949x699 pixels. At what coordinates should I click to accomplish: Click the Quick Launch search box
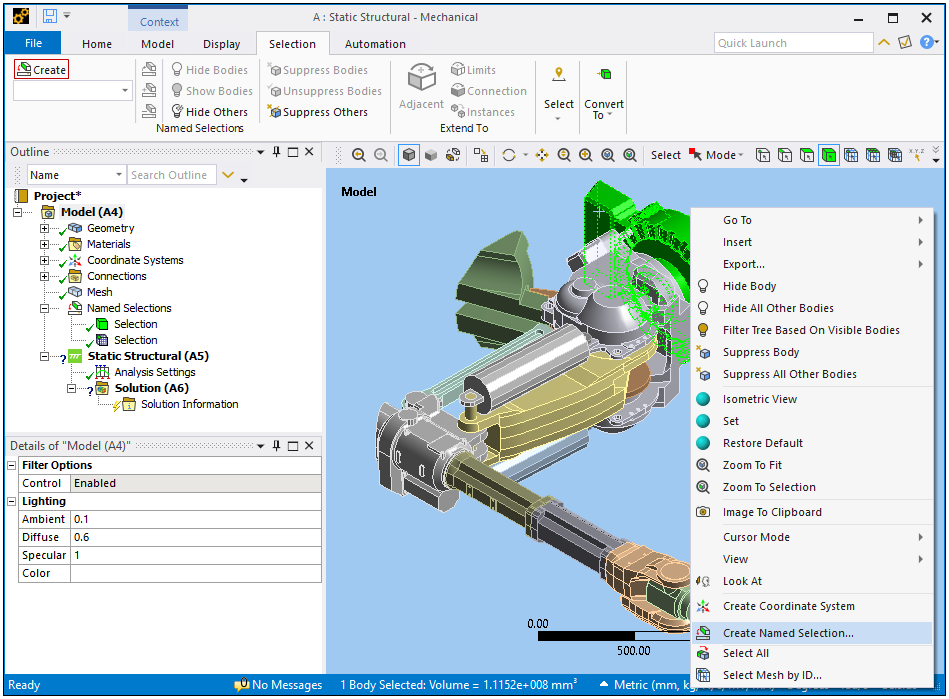pyautogui.click(x=794, y=43)
